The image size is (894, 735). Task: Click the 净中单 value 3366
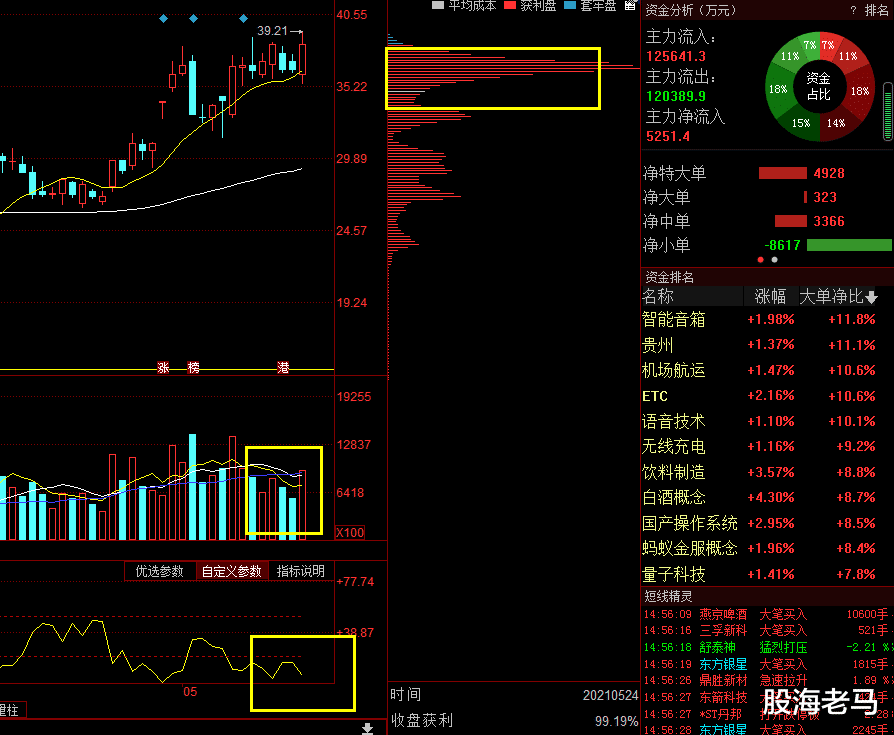[828, 221]
